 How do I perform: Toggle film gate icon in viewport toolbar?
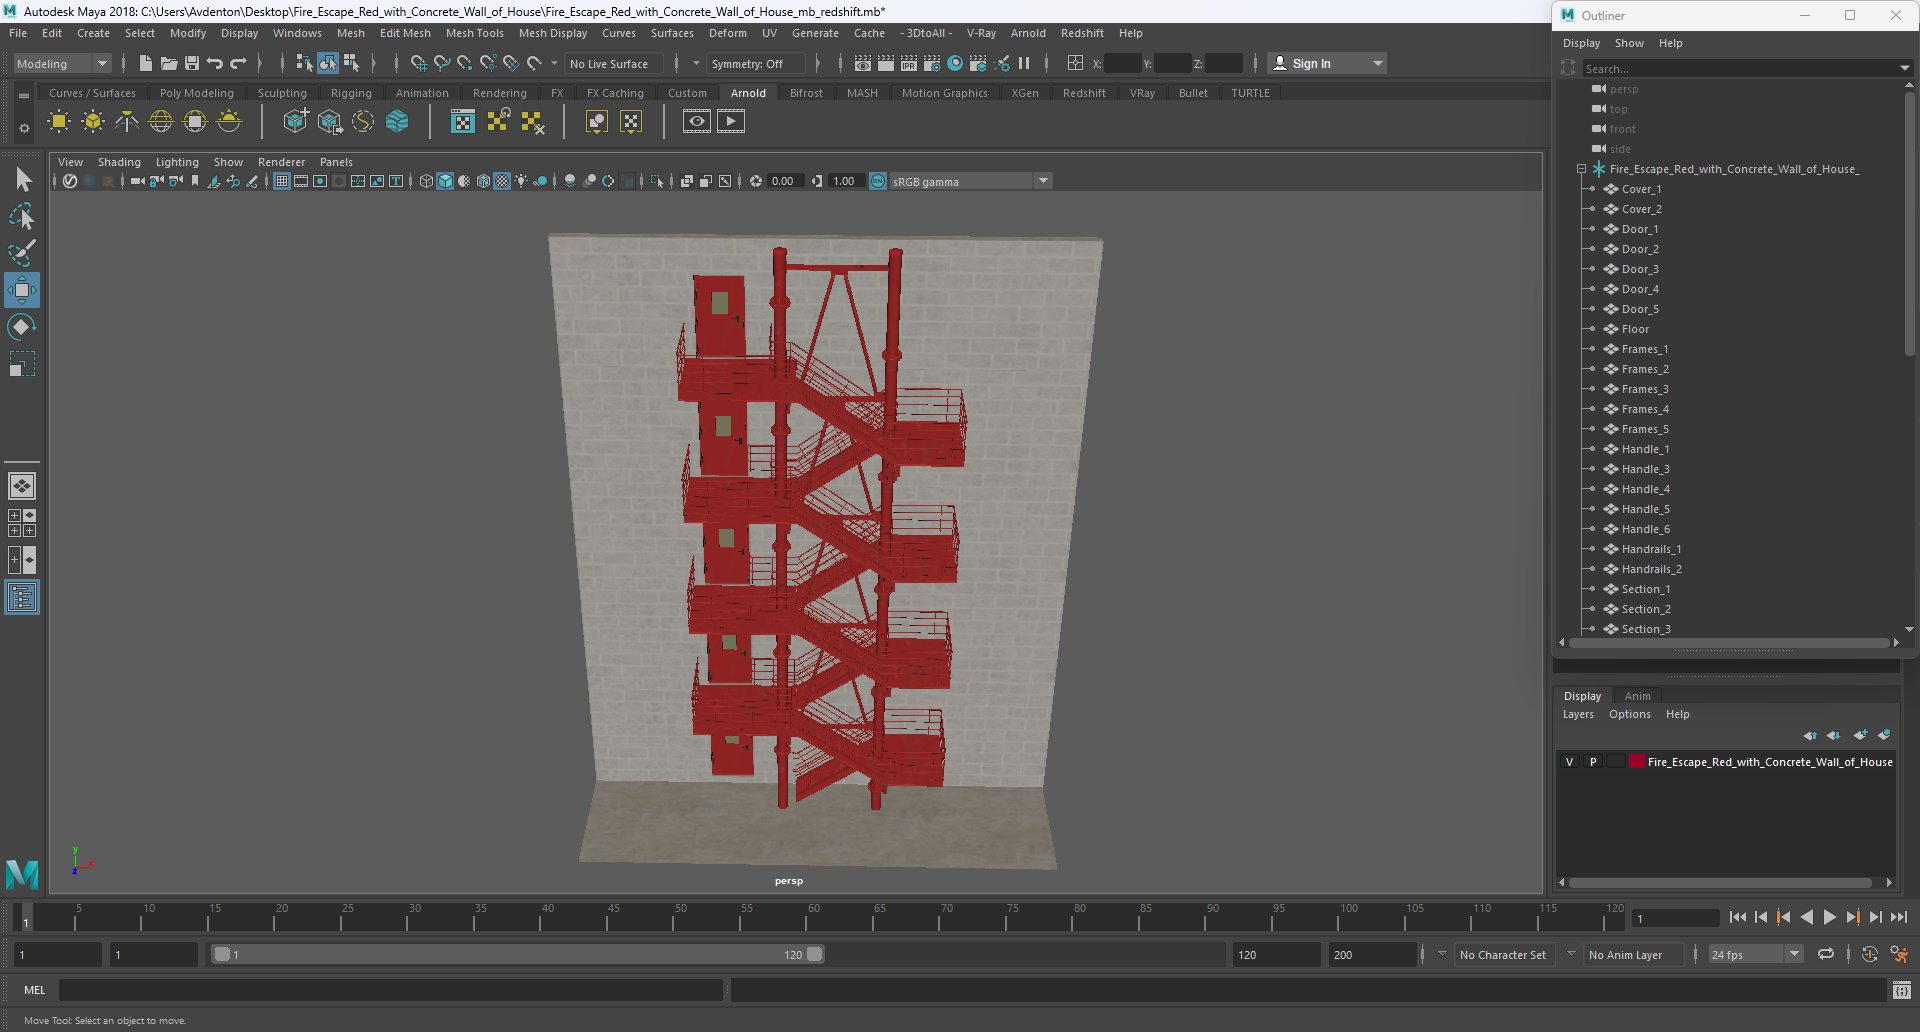301,181
